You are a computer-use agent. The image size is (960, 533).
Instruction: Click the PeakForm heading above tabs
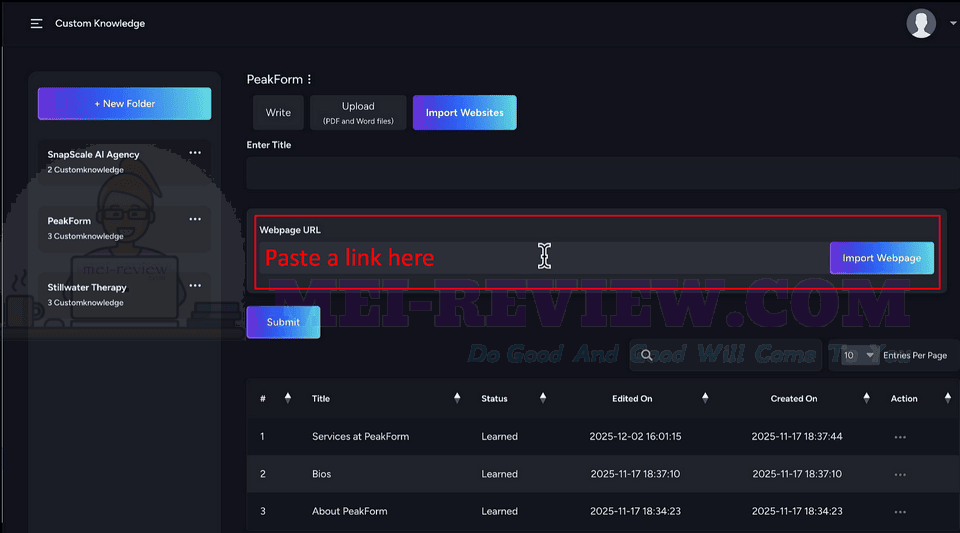[x=274, y=80]
